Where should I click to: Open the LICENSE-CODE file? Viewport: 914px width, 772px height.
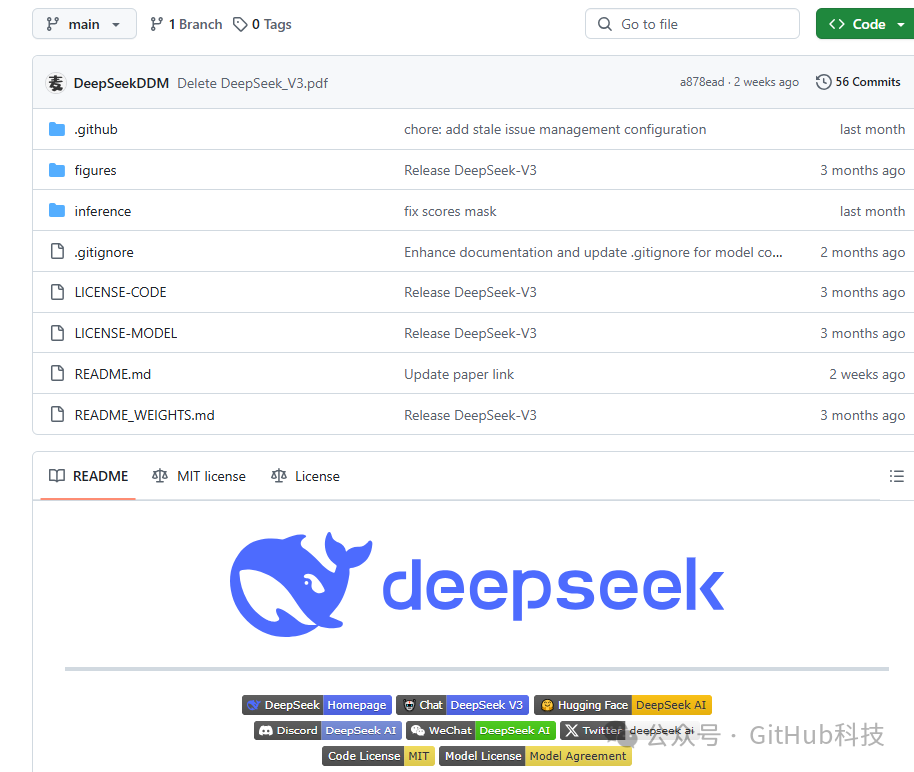click(x=121, y=292)
